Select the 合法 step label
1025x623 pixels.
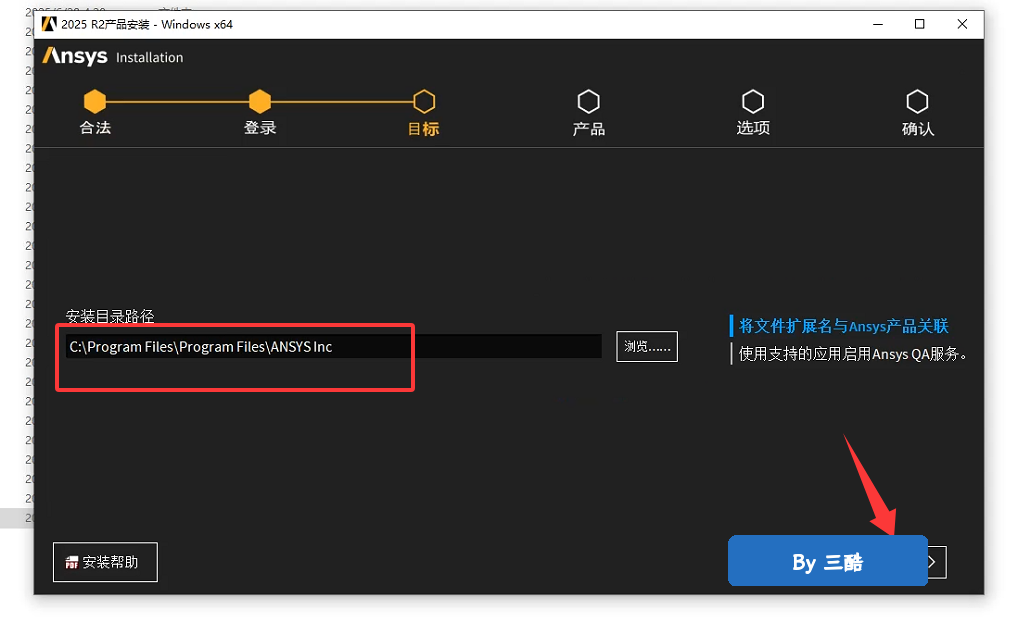click(95, 128)
